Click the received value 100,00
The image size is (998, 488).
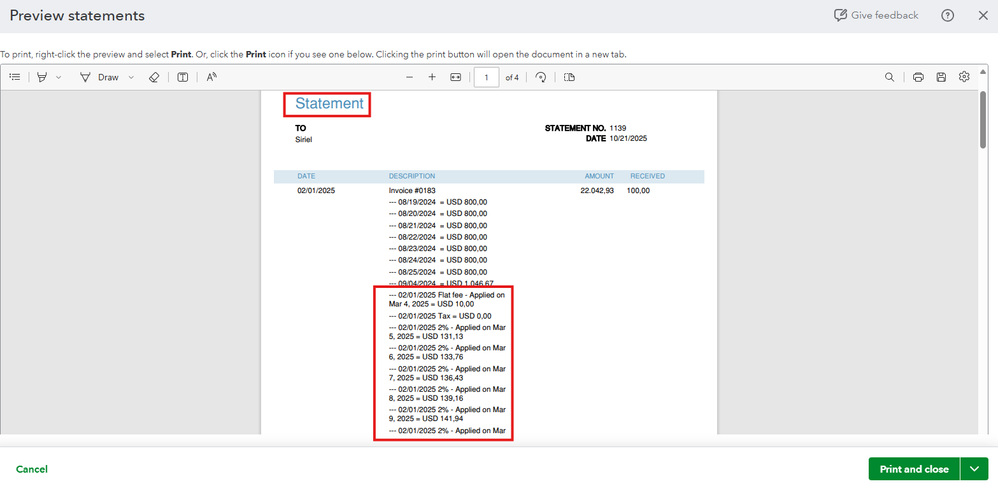point(638,190)
